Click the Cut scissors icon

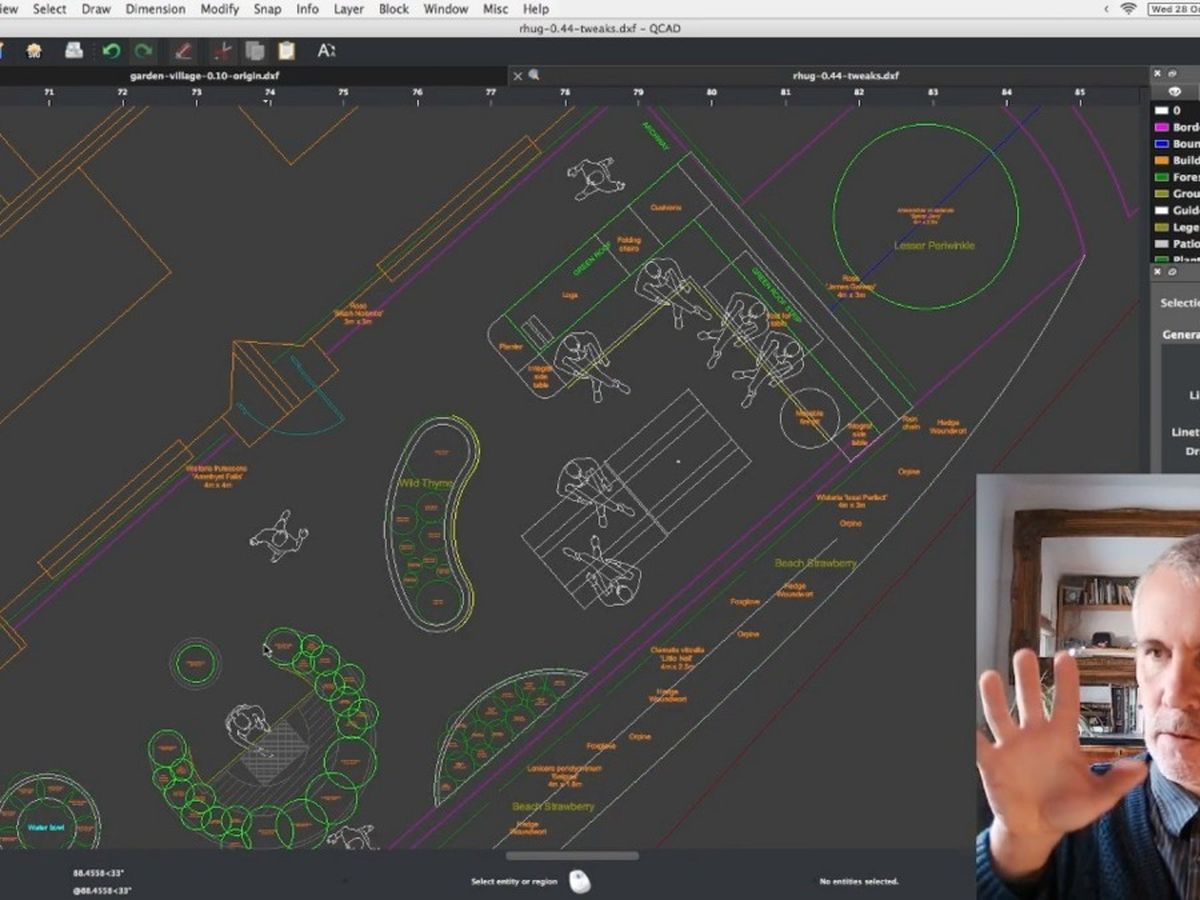pos(223,50)
